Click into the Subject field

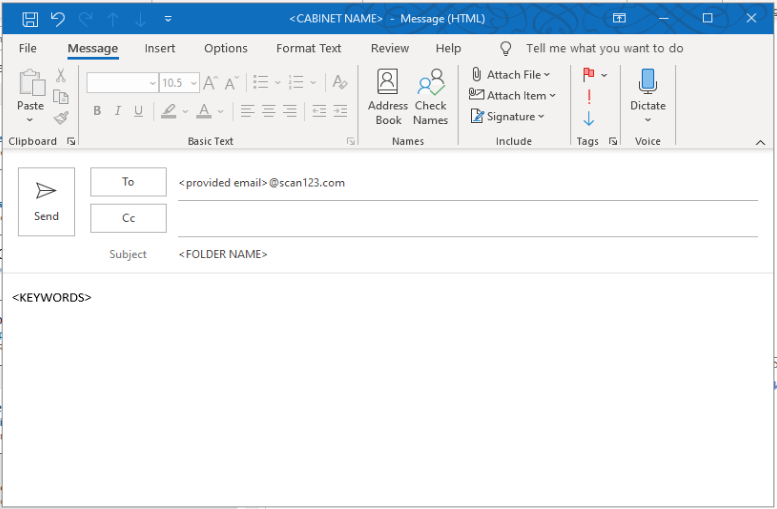point(466,254)
